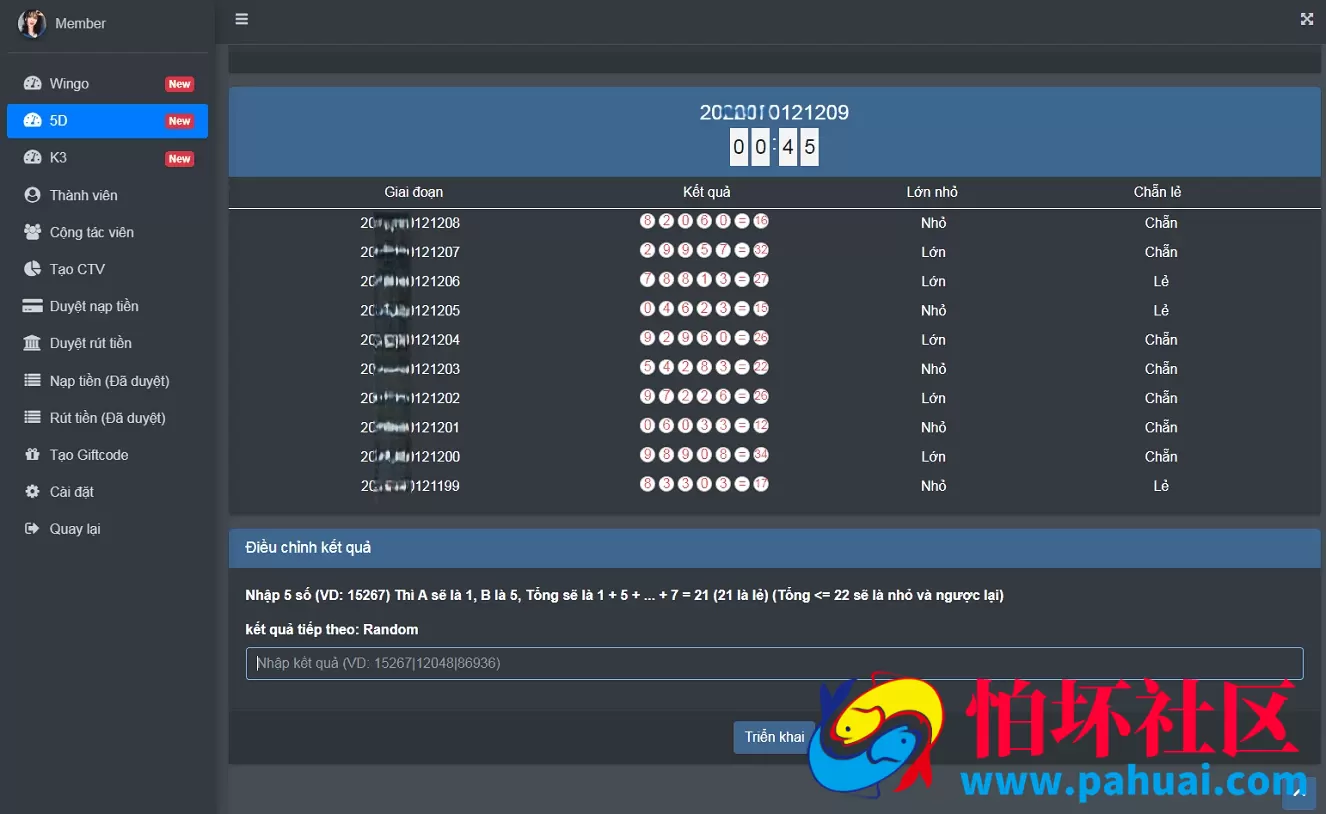The width and height of the screenshot is (1326, 814).
Task: Click the Quay lại link
Action: (x=75, y=529)
